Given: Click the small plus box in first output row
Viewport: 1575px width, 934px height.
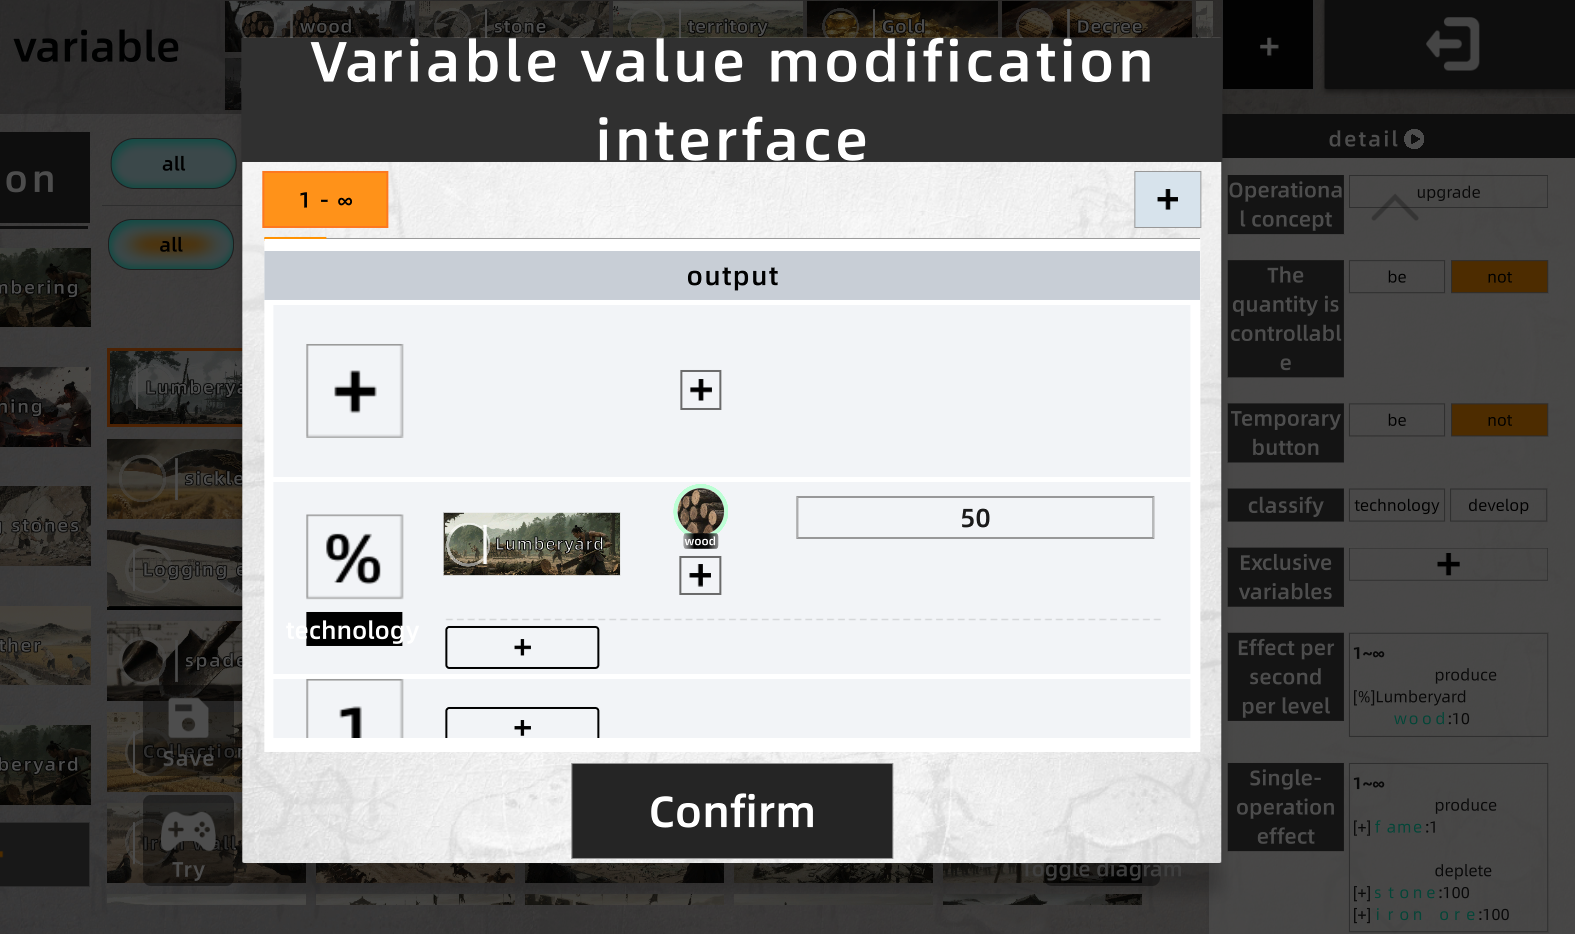Looking at the screenshot, I should (700, 390).
